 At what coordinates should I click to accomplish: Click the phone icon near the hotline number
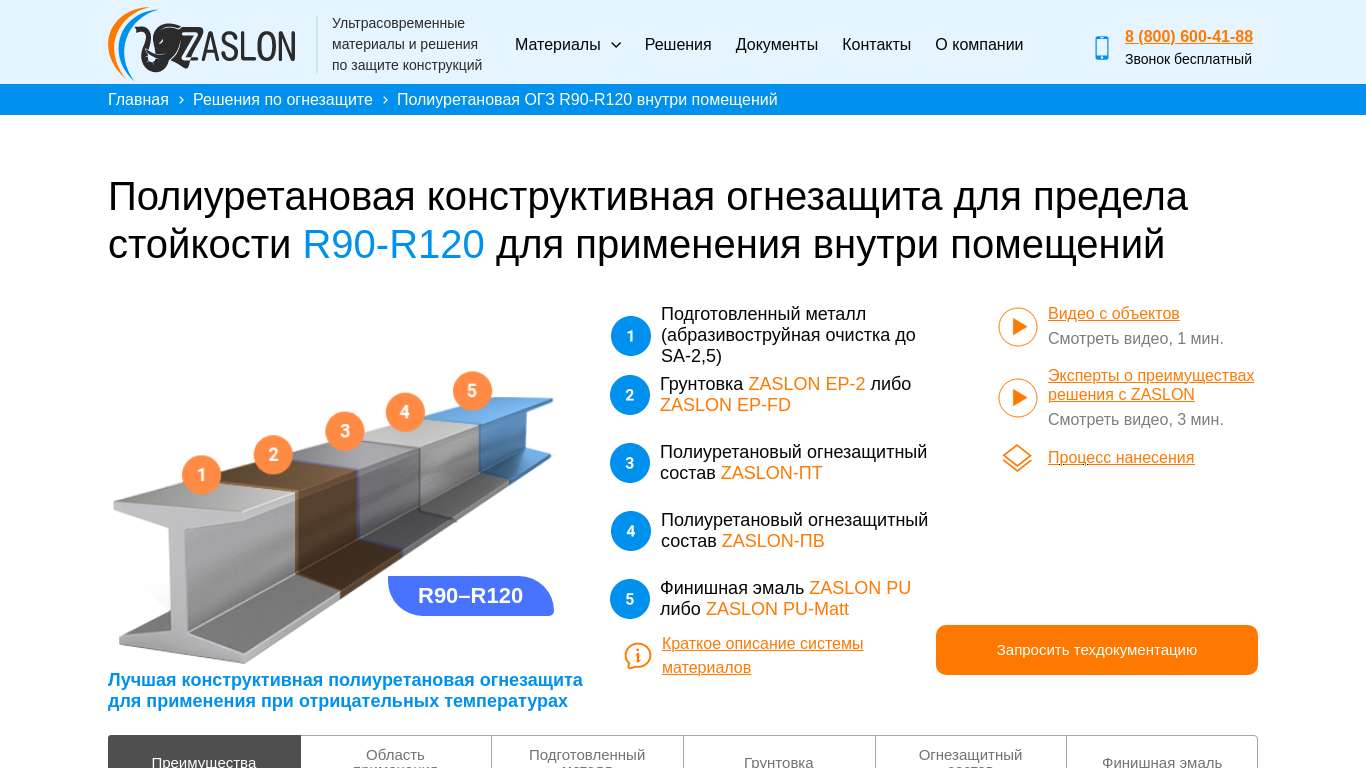[1101, 47]
